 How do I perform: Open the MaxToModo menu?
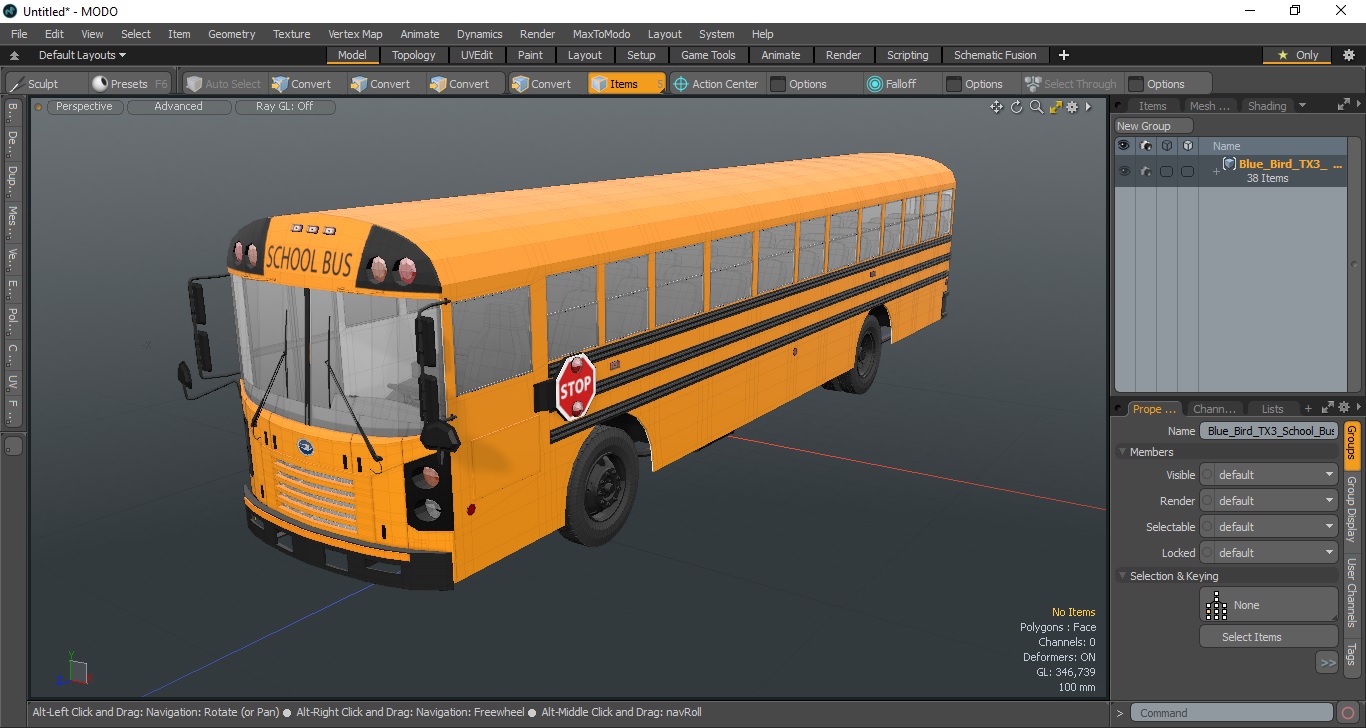[x=601, y=34]
